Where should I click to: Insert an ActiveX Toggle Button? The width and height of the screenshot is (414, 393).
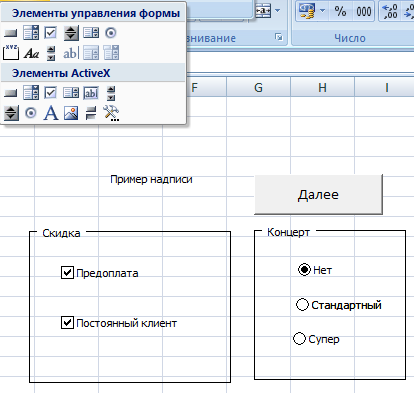click(91, 113)
